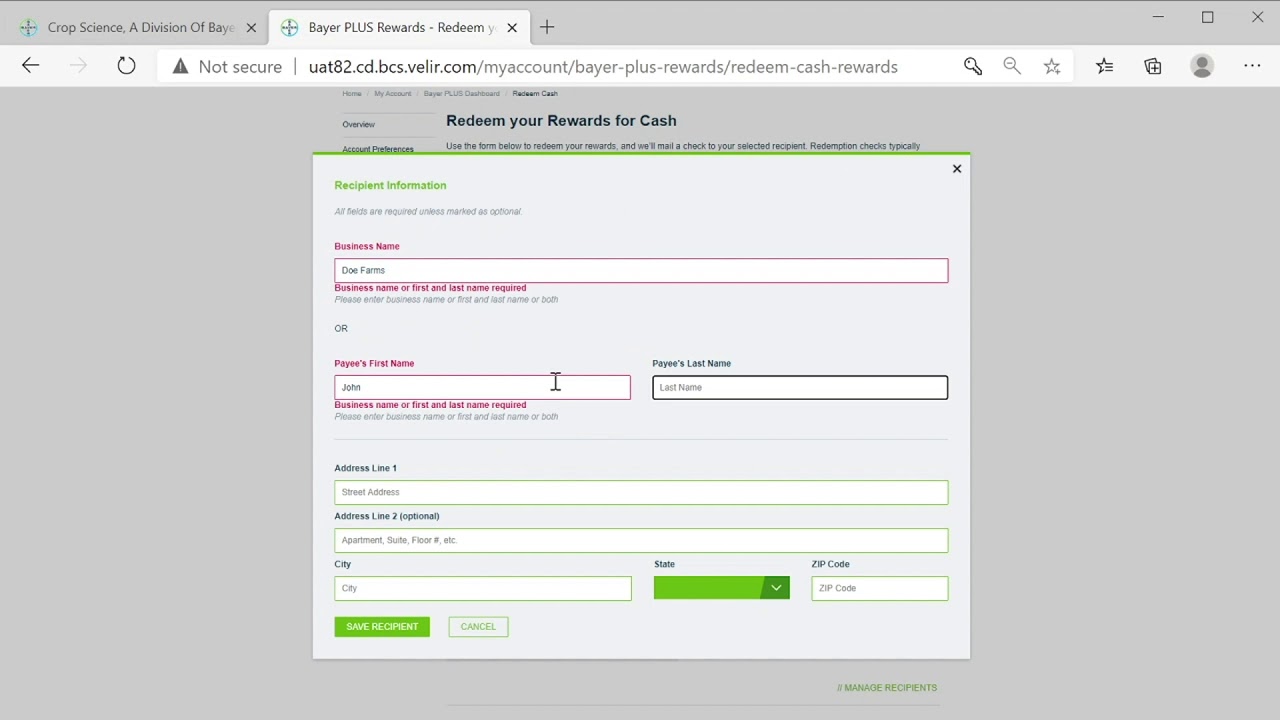
Task: Click the Address Line 1 field
Action: 641,492
